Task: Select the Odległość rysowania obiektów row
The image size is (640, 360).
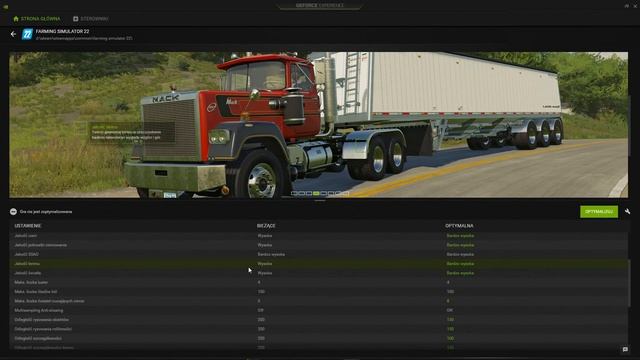Action: tap(318, 320)
